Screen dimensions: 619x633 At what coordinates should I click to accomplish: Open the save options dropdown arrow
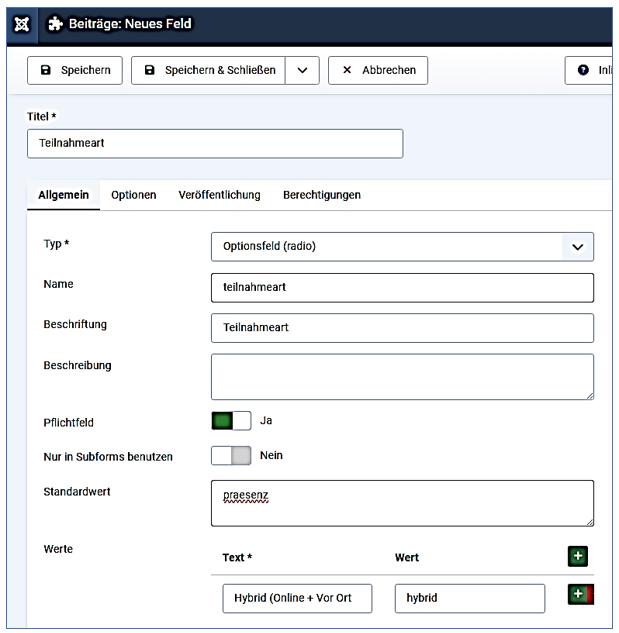click(302, 70)
